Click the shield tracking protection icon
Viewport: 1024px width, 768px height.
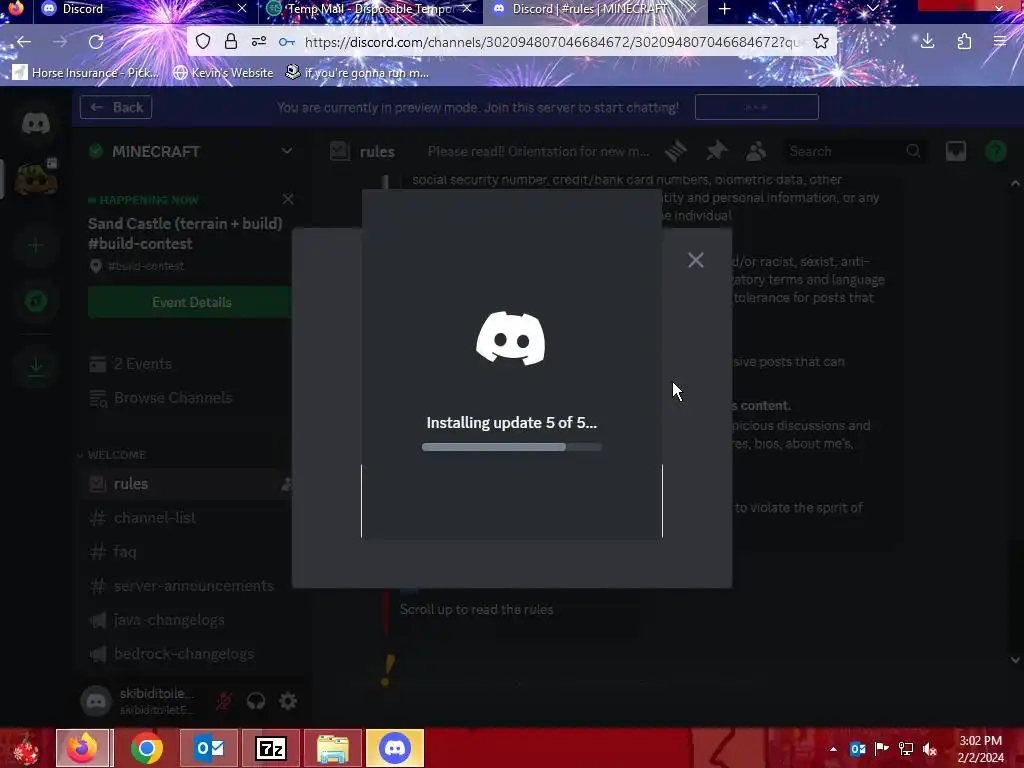point(203,42)
